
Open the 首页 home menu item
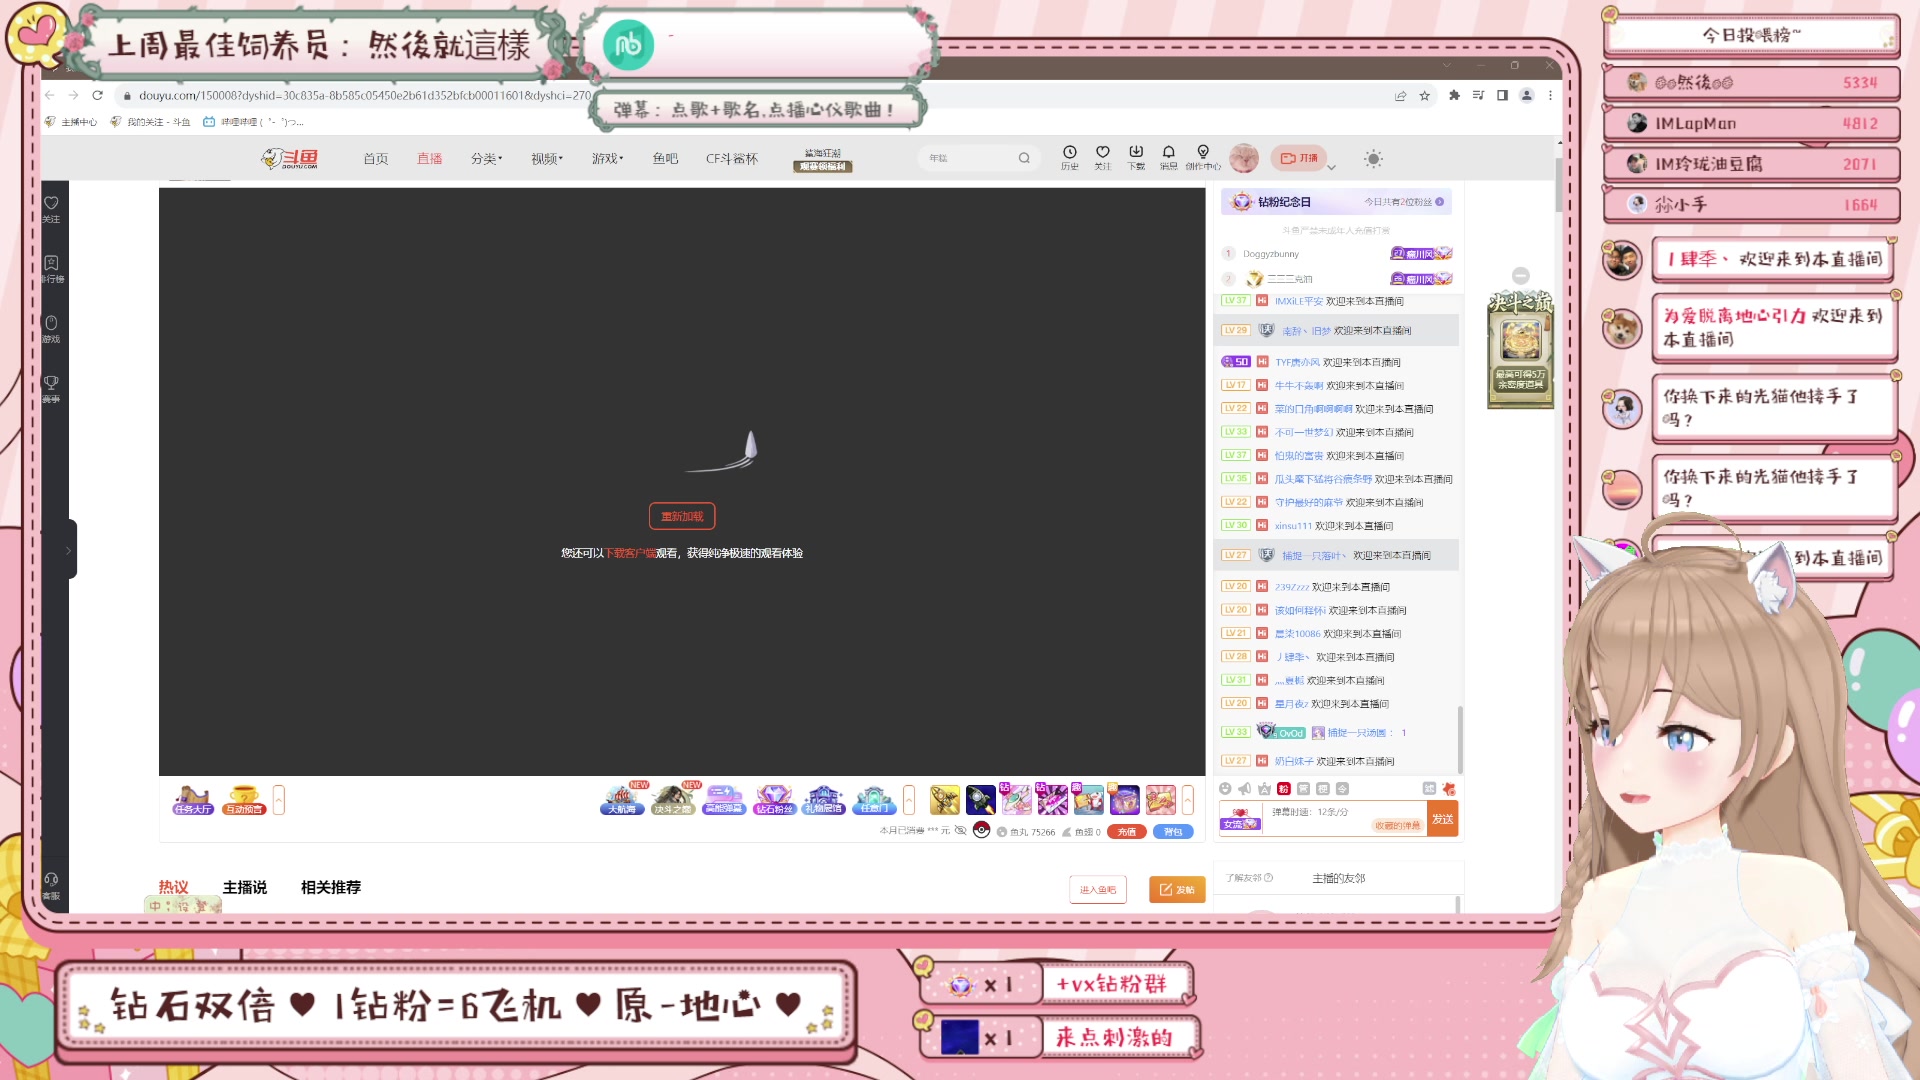pos(375,158)
